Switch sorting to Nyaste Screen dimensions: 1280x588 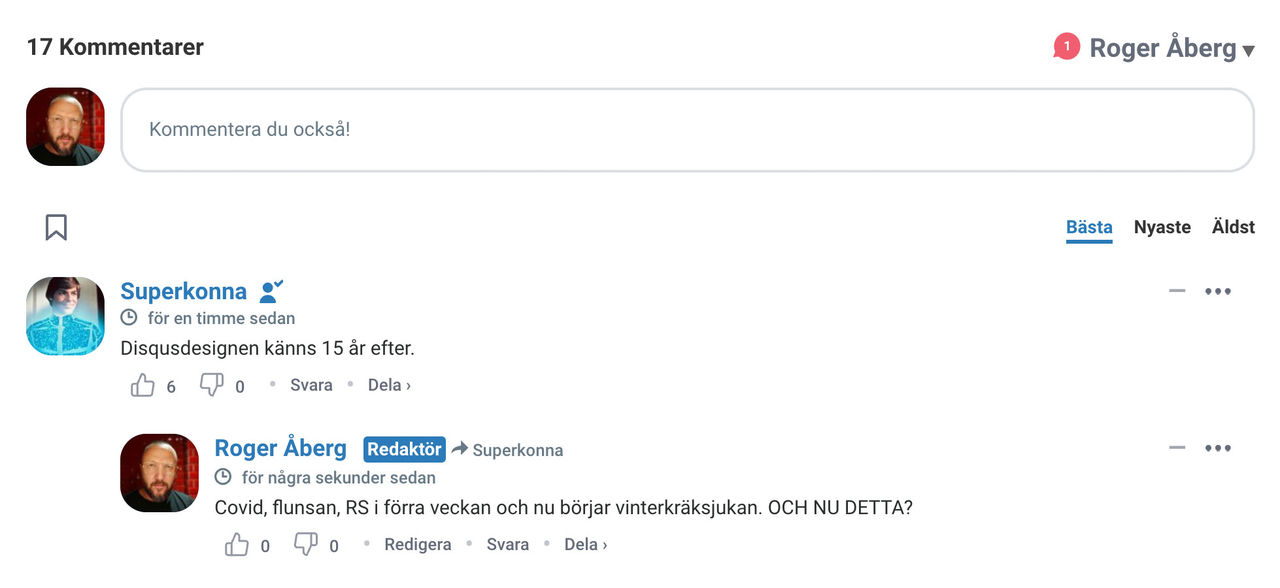coord(1162,227)
